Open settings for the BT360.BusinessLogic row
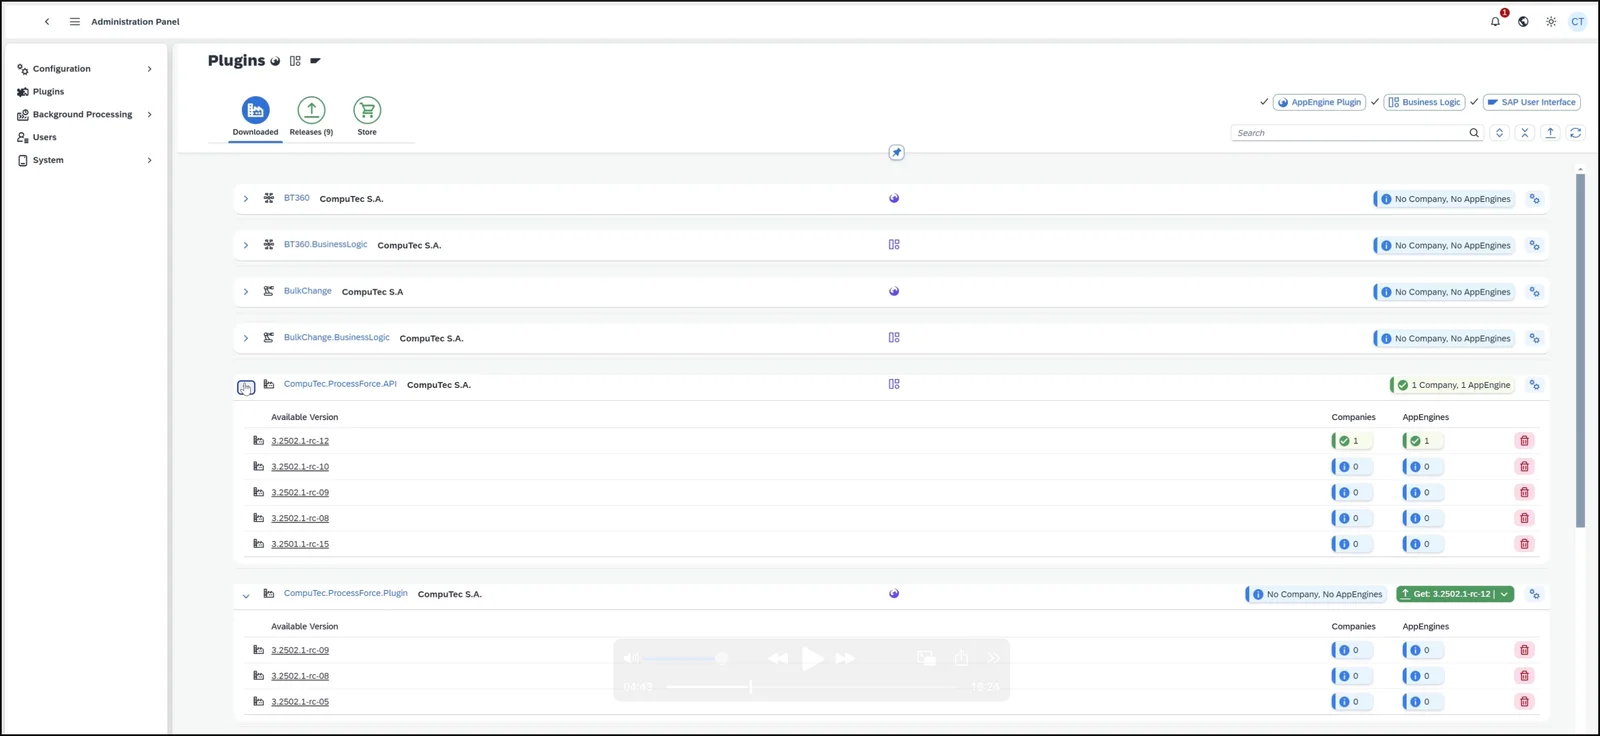 tap(1534, 245)
